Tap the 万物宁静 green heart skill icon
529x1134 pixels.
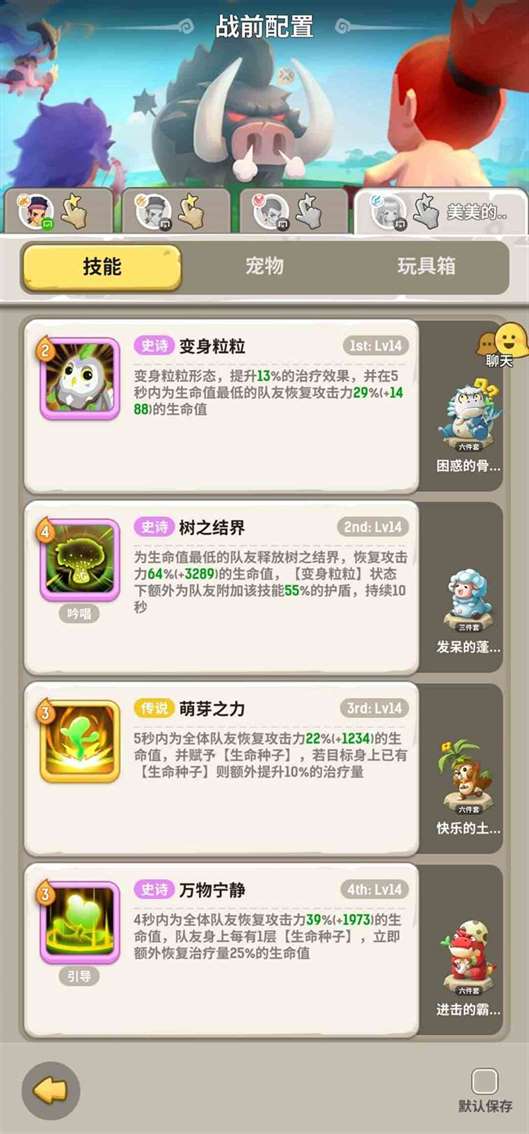tap(79, 924)
